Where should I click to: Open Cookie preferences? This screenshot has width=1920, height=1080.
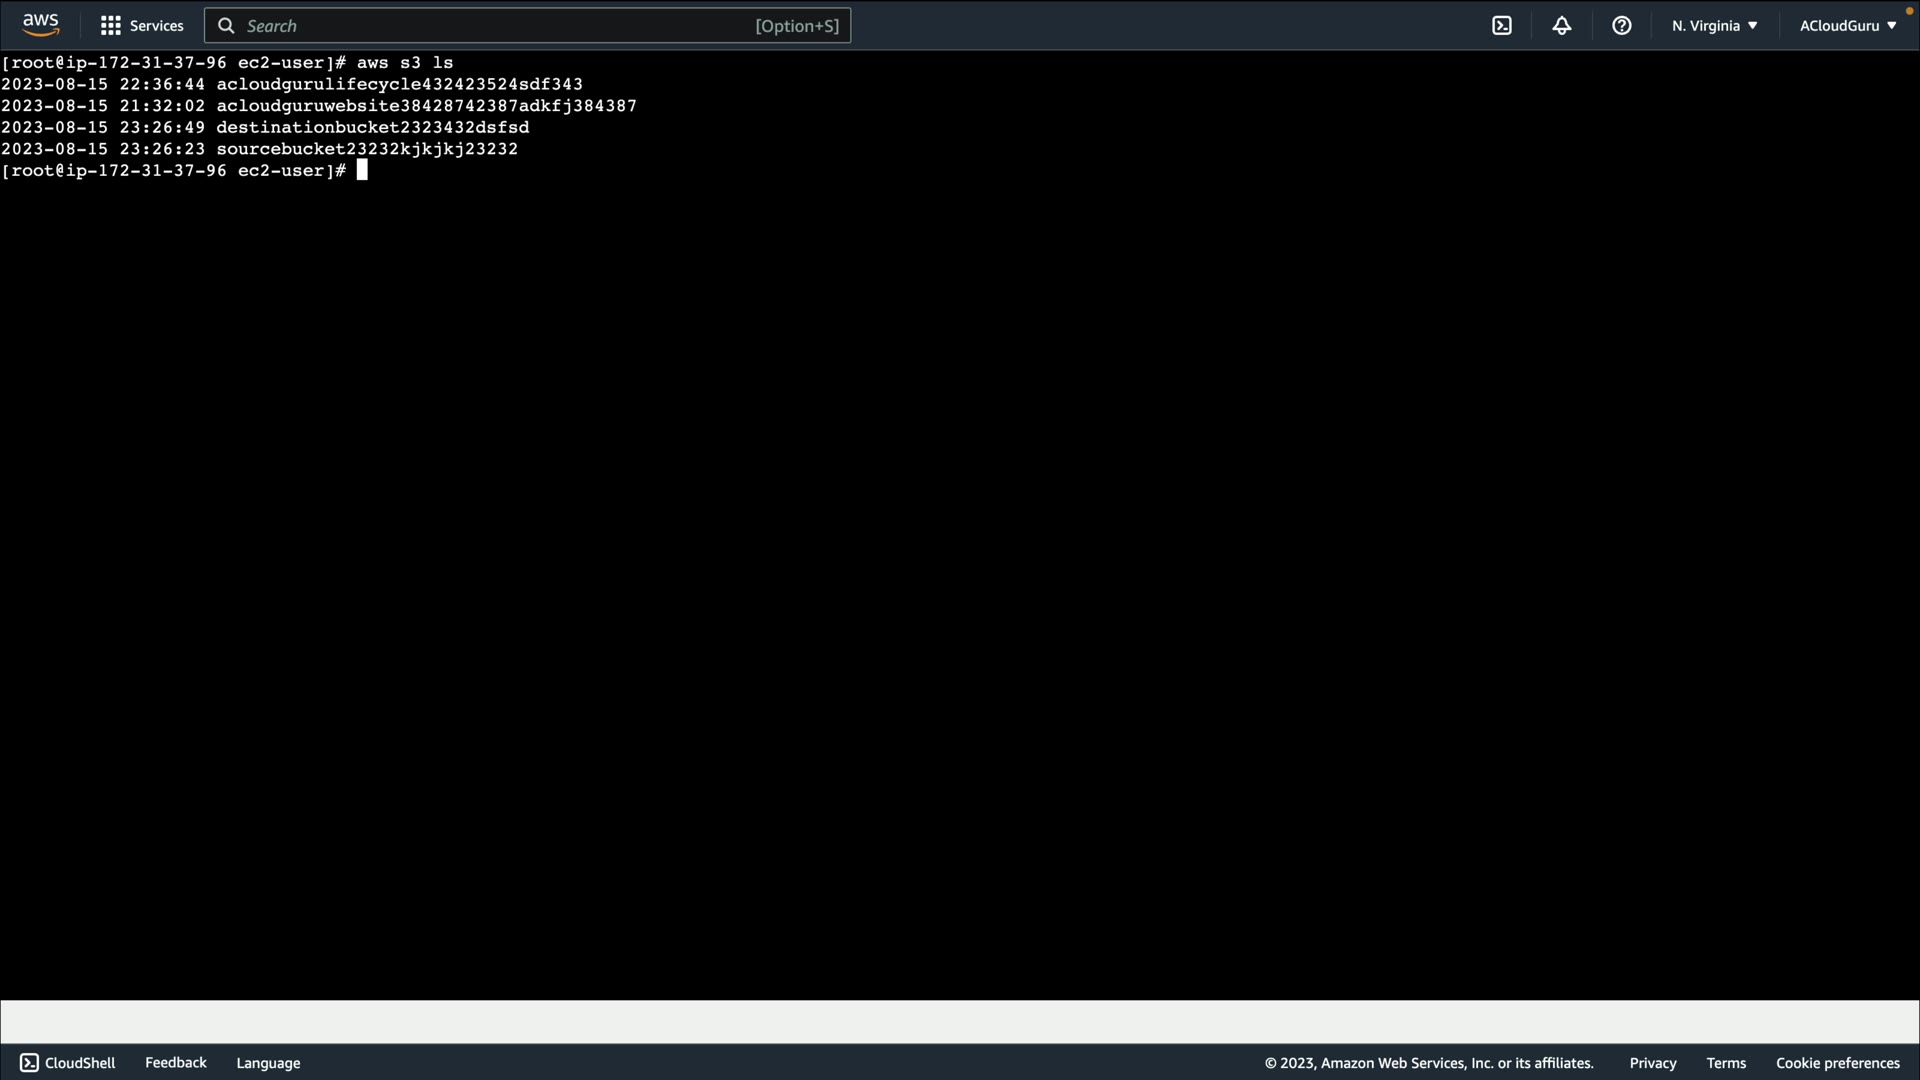tap(1837, 1063)
